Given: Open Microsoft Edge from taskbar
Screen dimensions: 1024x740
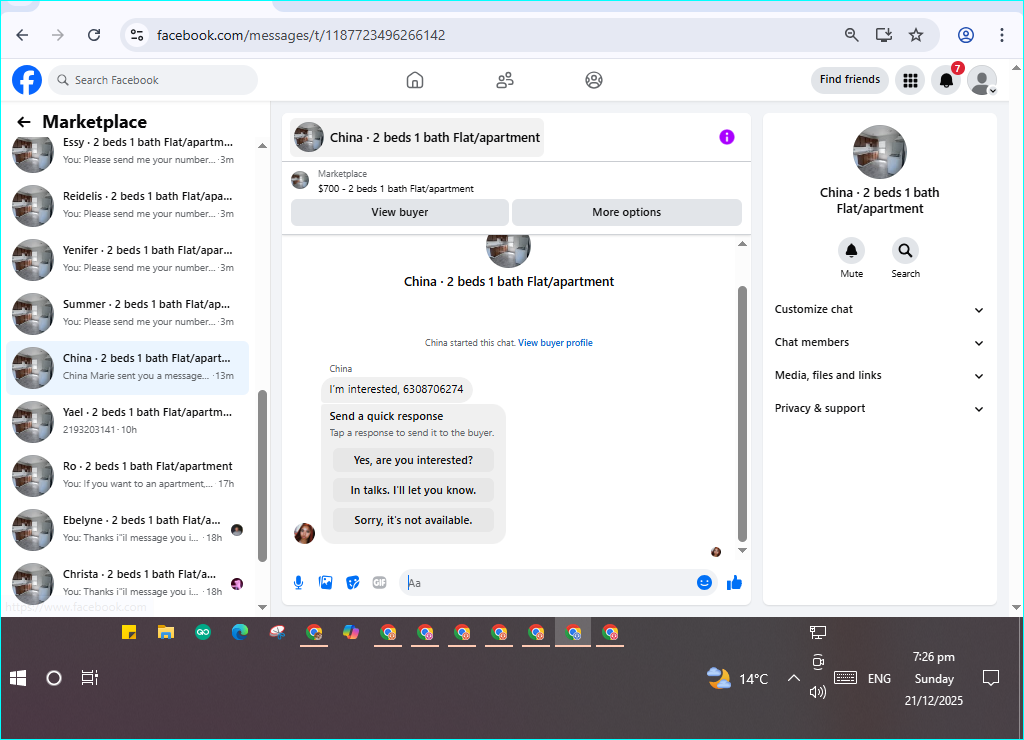Looking at the screenshot, I should [240, 632].
